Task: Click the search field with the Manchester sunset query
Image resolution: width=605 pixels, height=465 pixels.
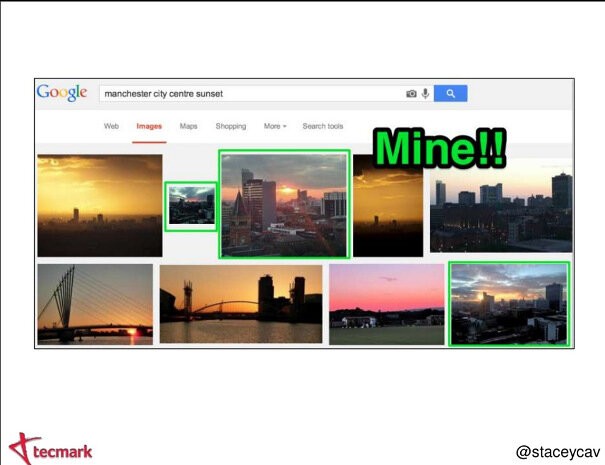Action: pyautogui.click(x=266, y=94)
